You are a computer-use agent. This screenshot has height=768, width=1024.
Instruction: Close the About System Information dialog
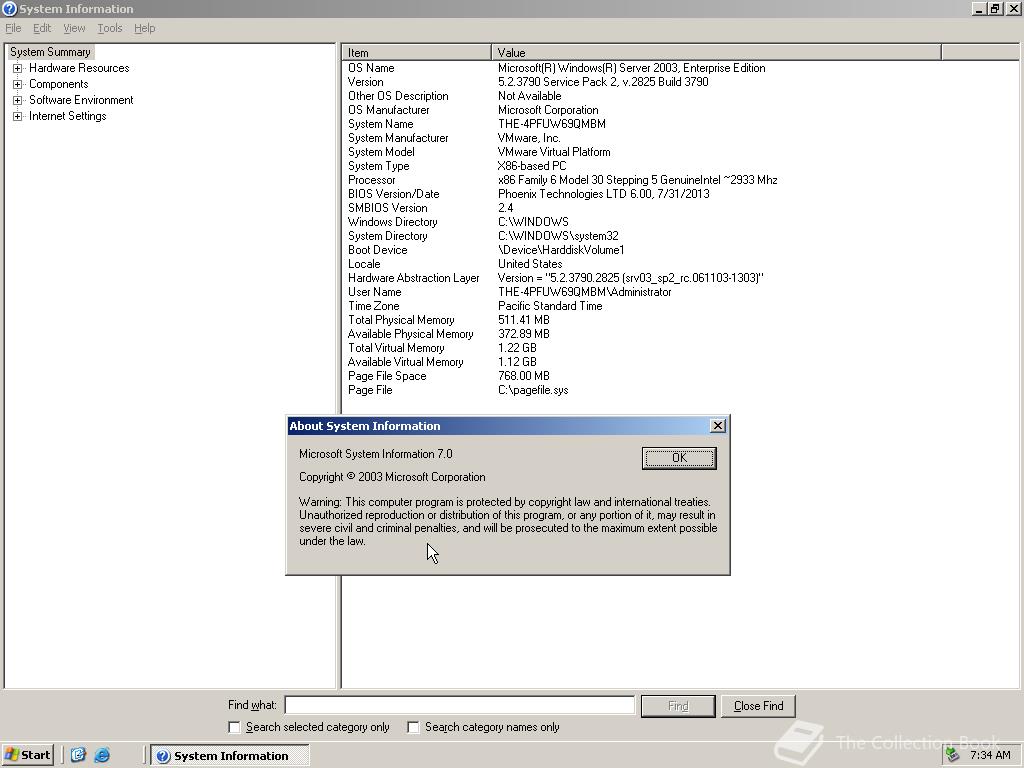[718, 426]
